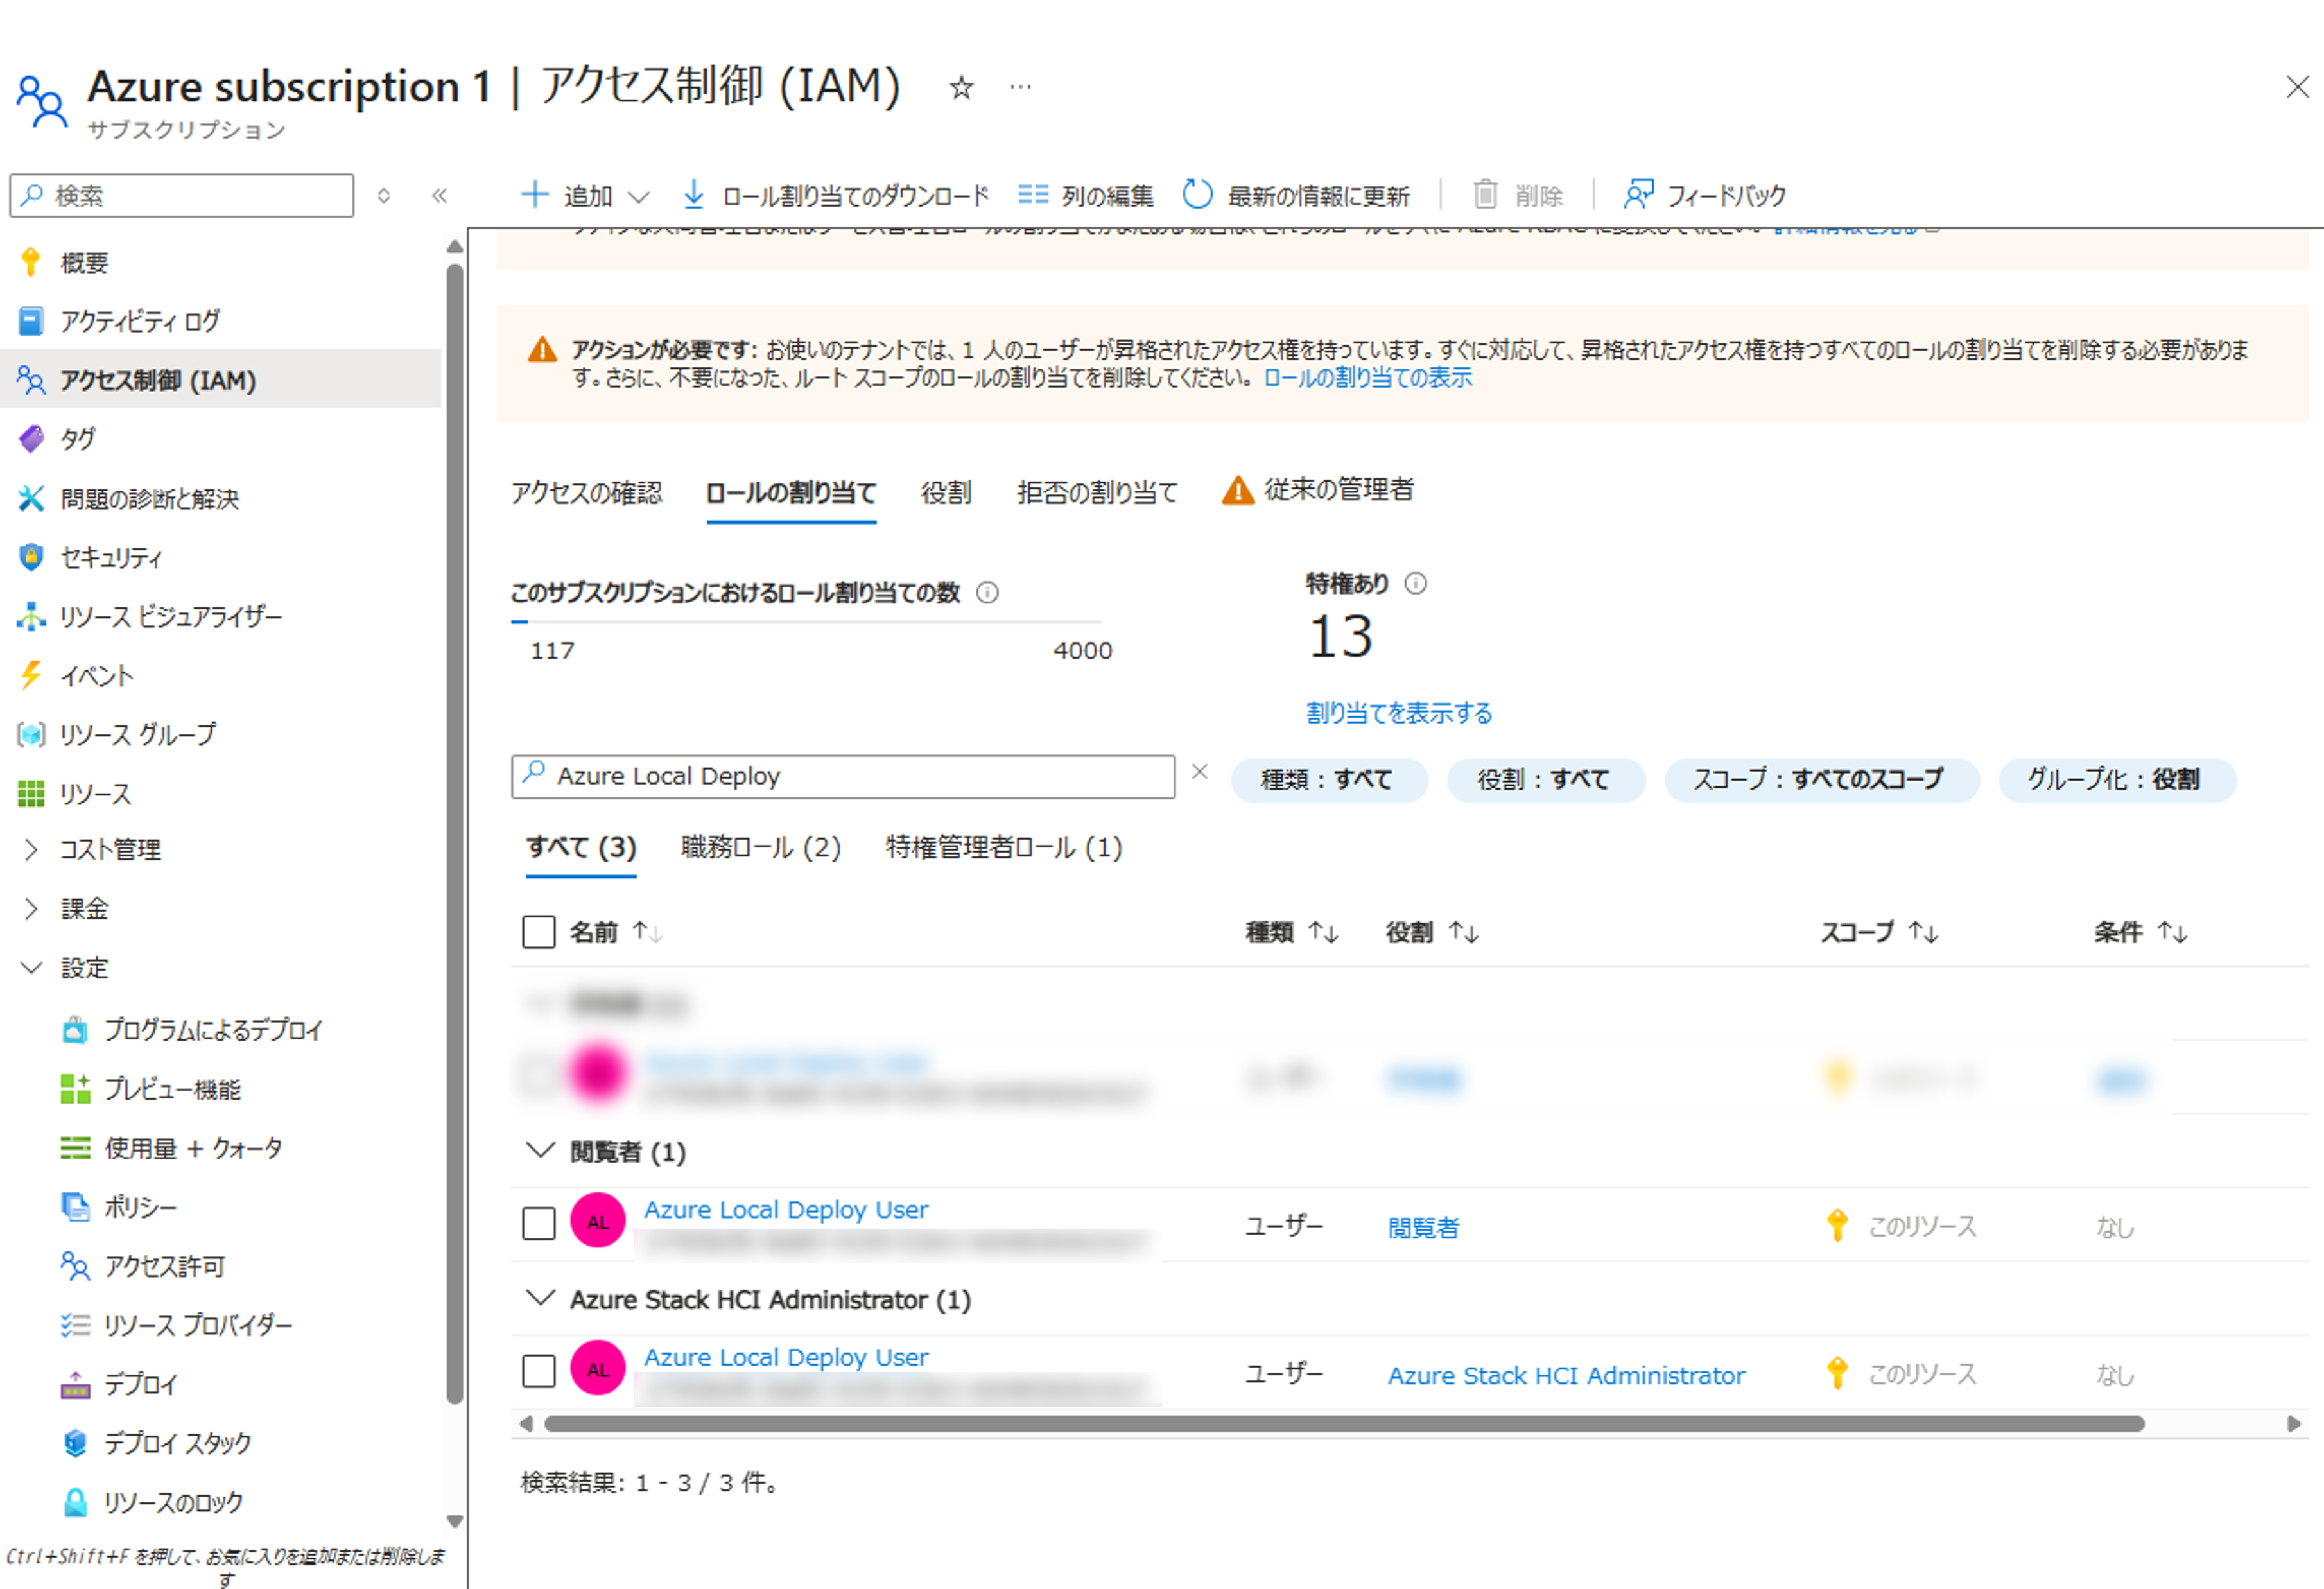
Task: Click the refresh (最新の情報に更新) icon
Action: pyautogui.click(x=1197, y=194)
